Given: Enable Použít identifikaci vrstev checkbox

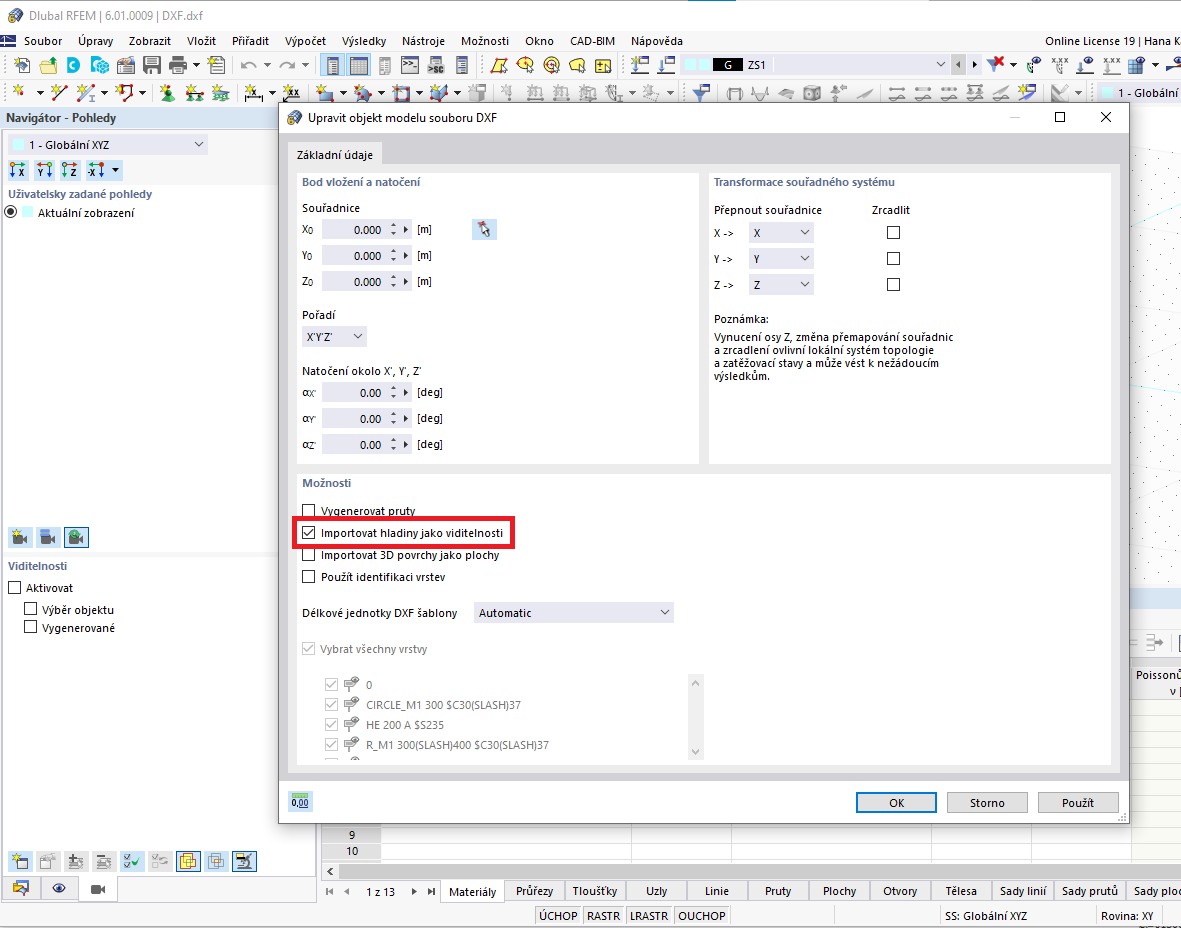Looking at the screenshot, I should pos(308,577).
